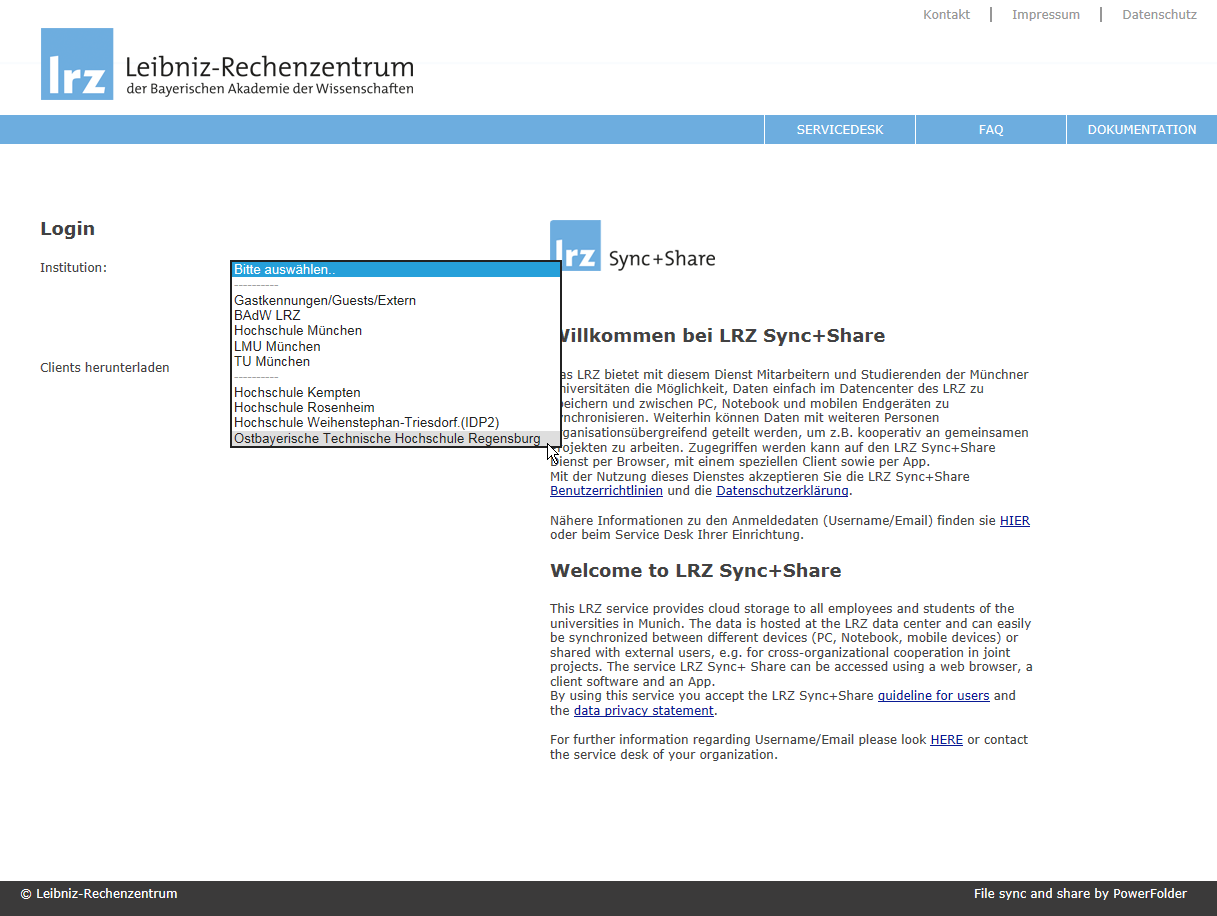Open the Kontakt link at top
This screenshot has height=916, width=1217.
coord(946,15)
